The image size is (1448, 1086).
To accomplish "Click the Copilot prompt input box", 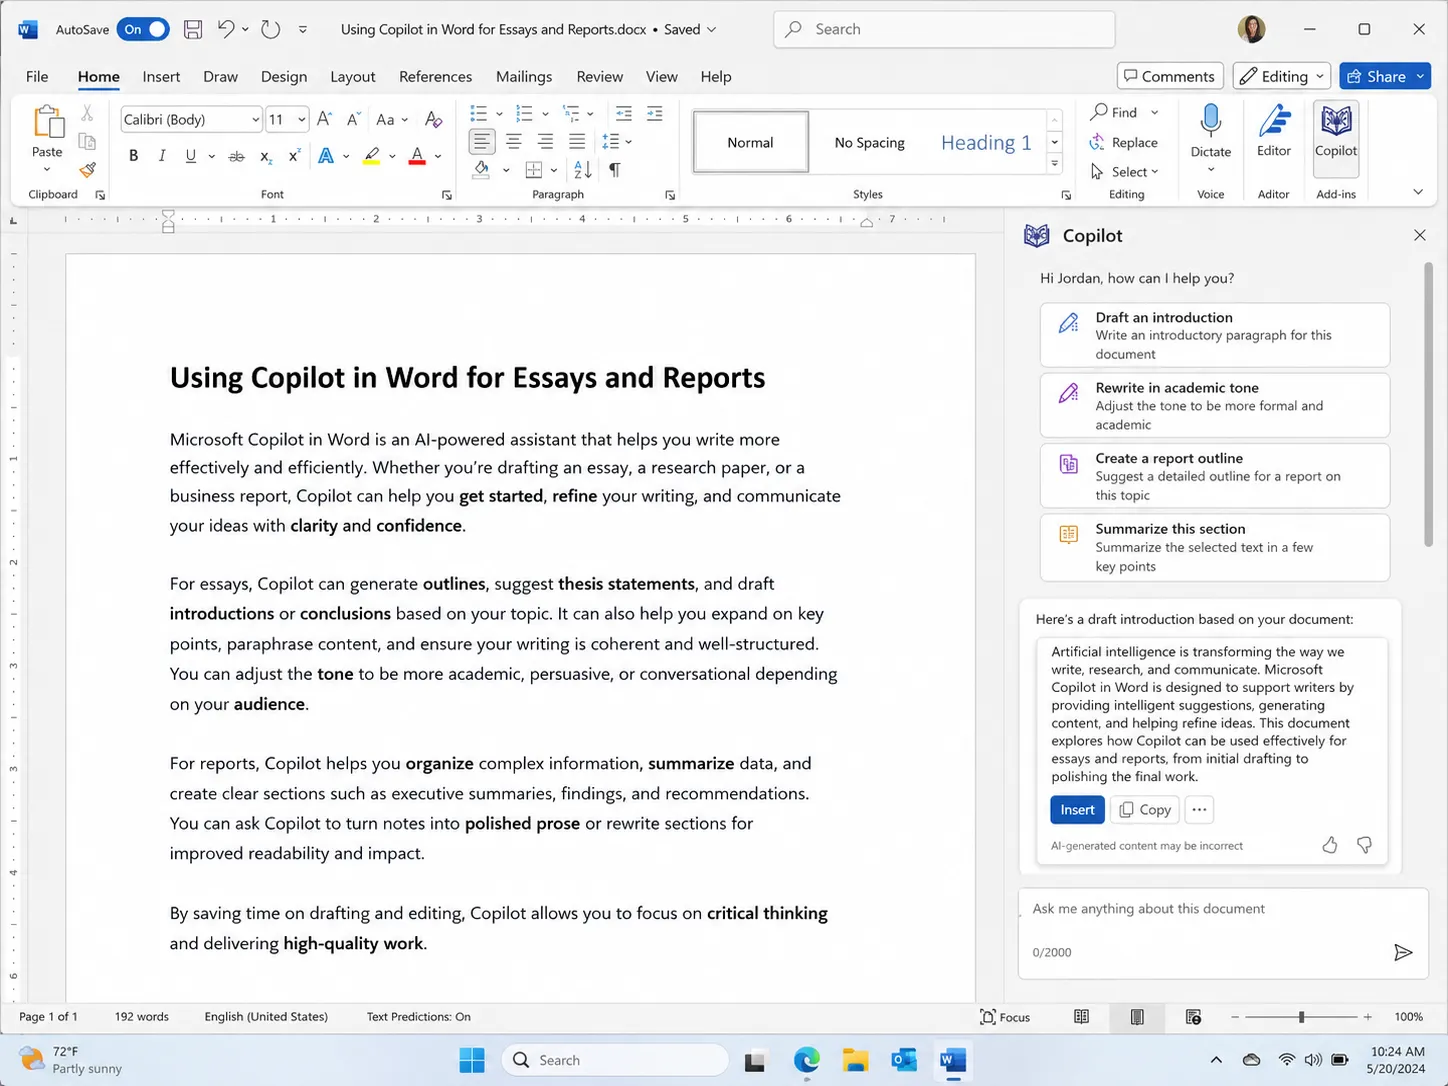I will (x=1223, y=933).
